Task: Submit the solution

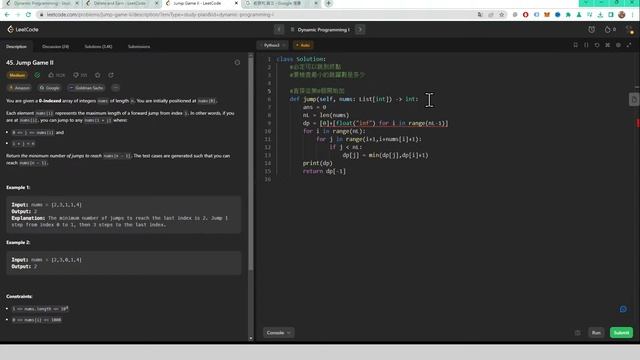Action: [x=621, y=333]
